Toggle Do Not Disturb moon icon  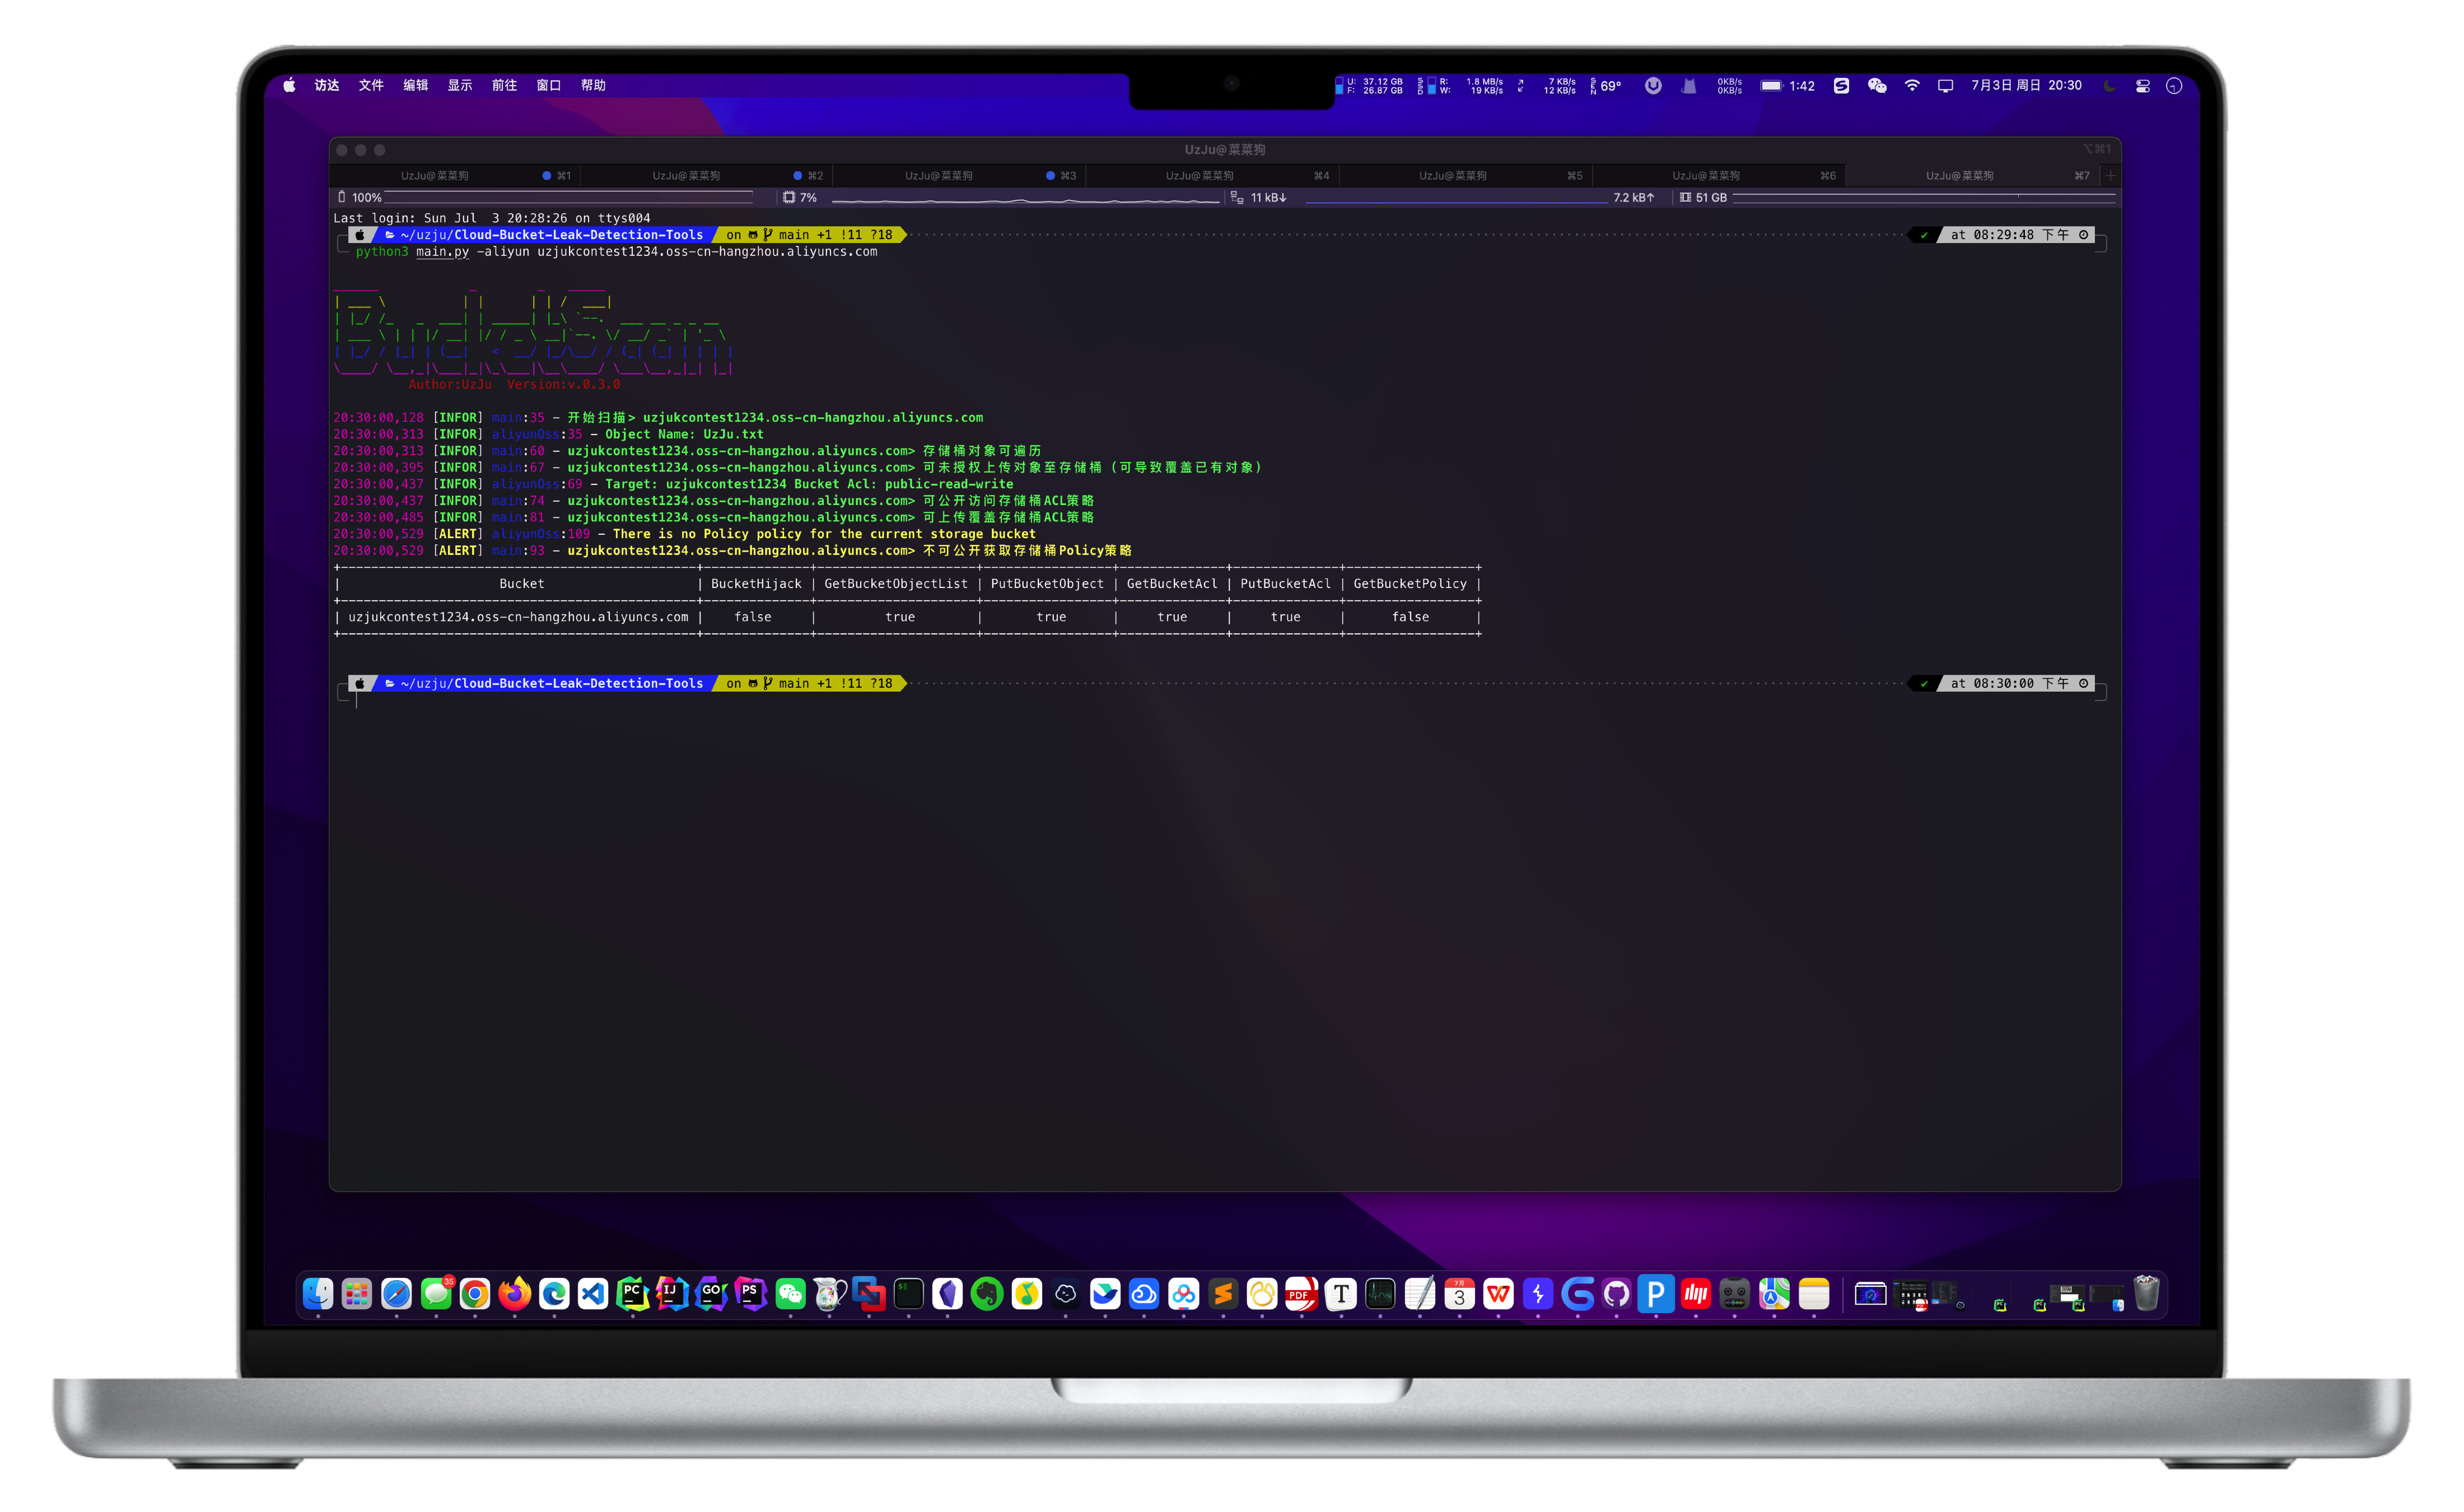pos(2110,86)
